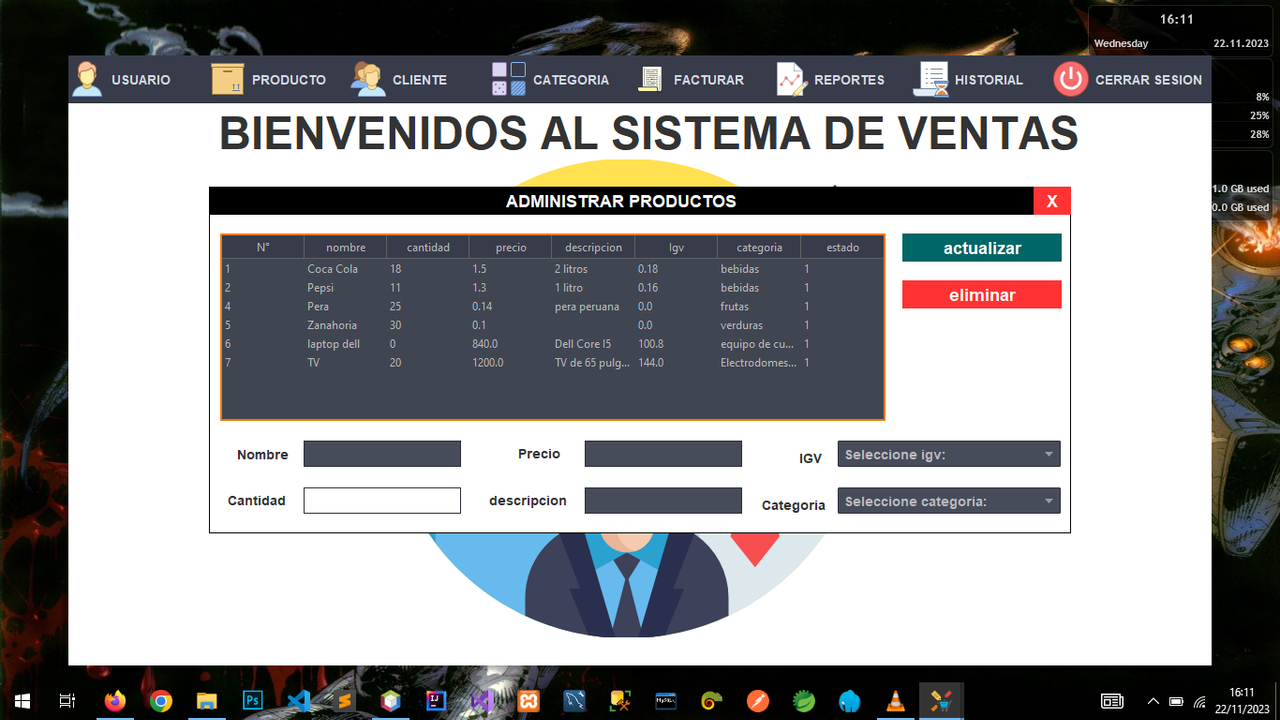Expand hidden system tray icons chevron
This screenshot has width=1280, height=720.
pyautogui.click(x=1153, y=702)
